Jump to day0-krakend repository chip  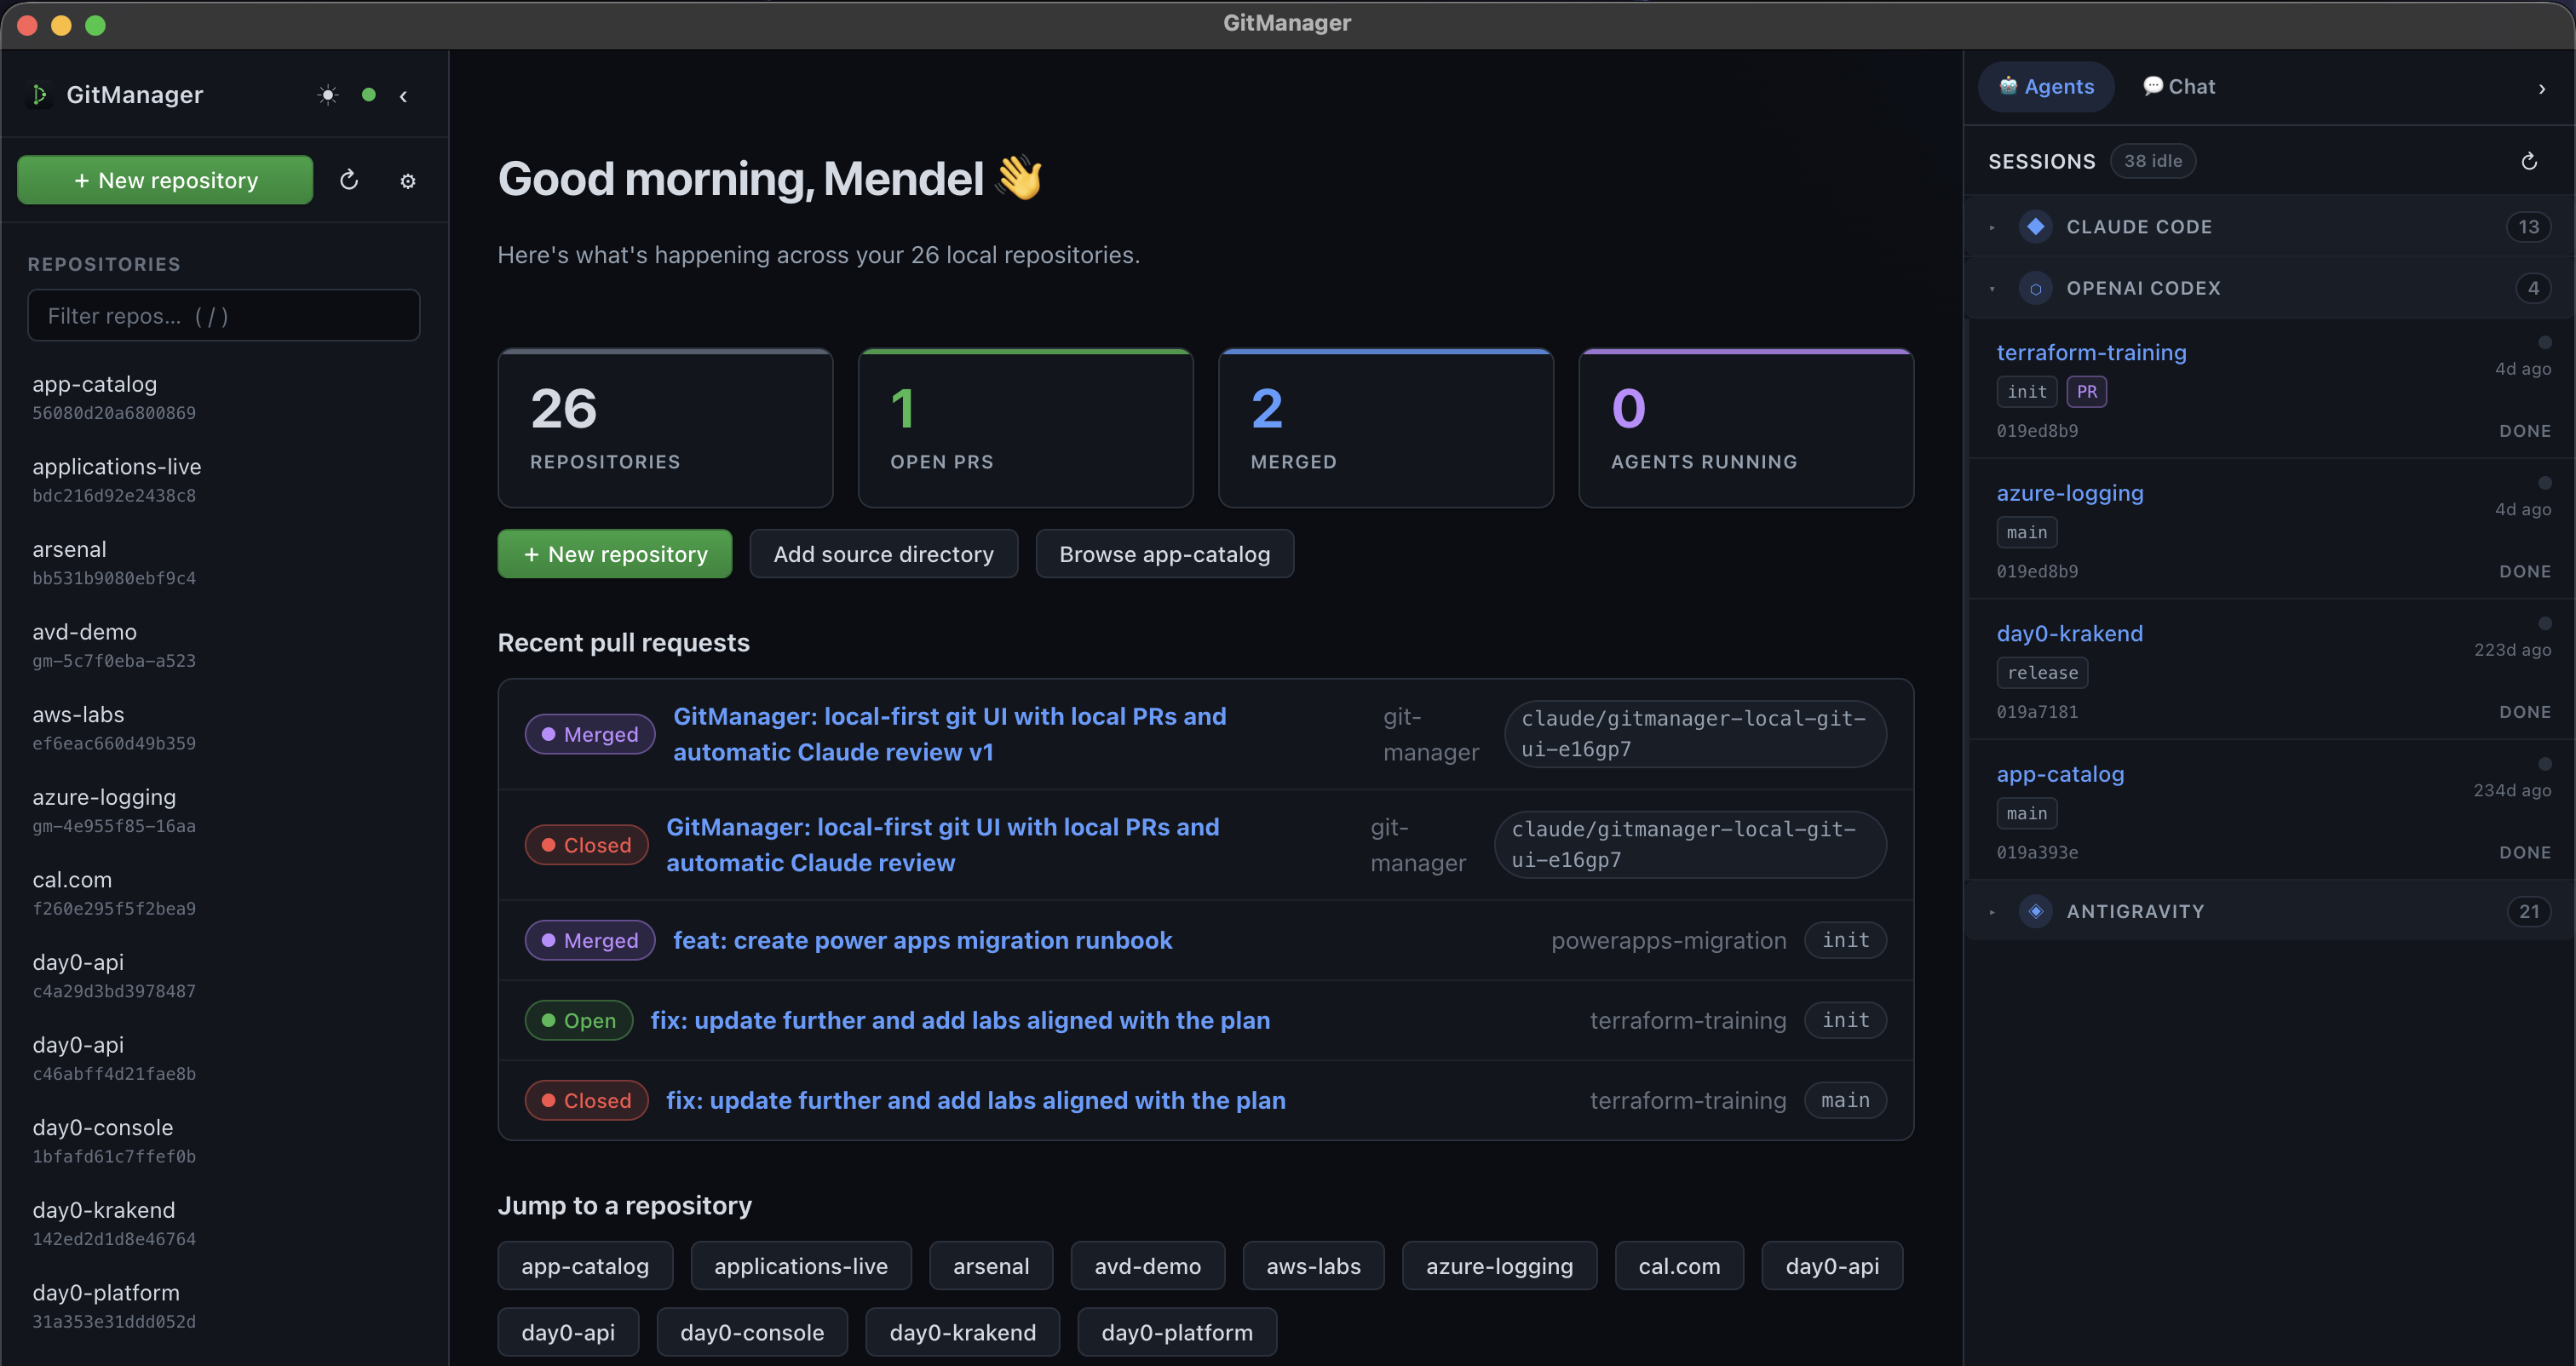pos(962,1332)
